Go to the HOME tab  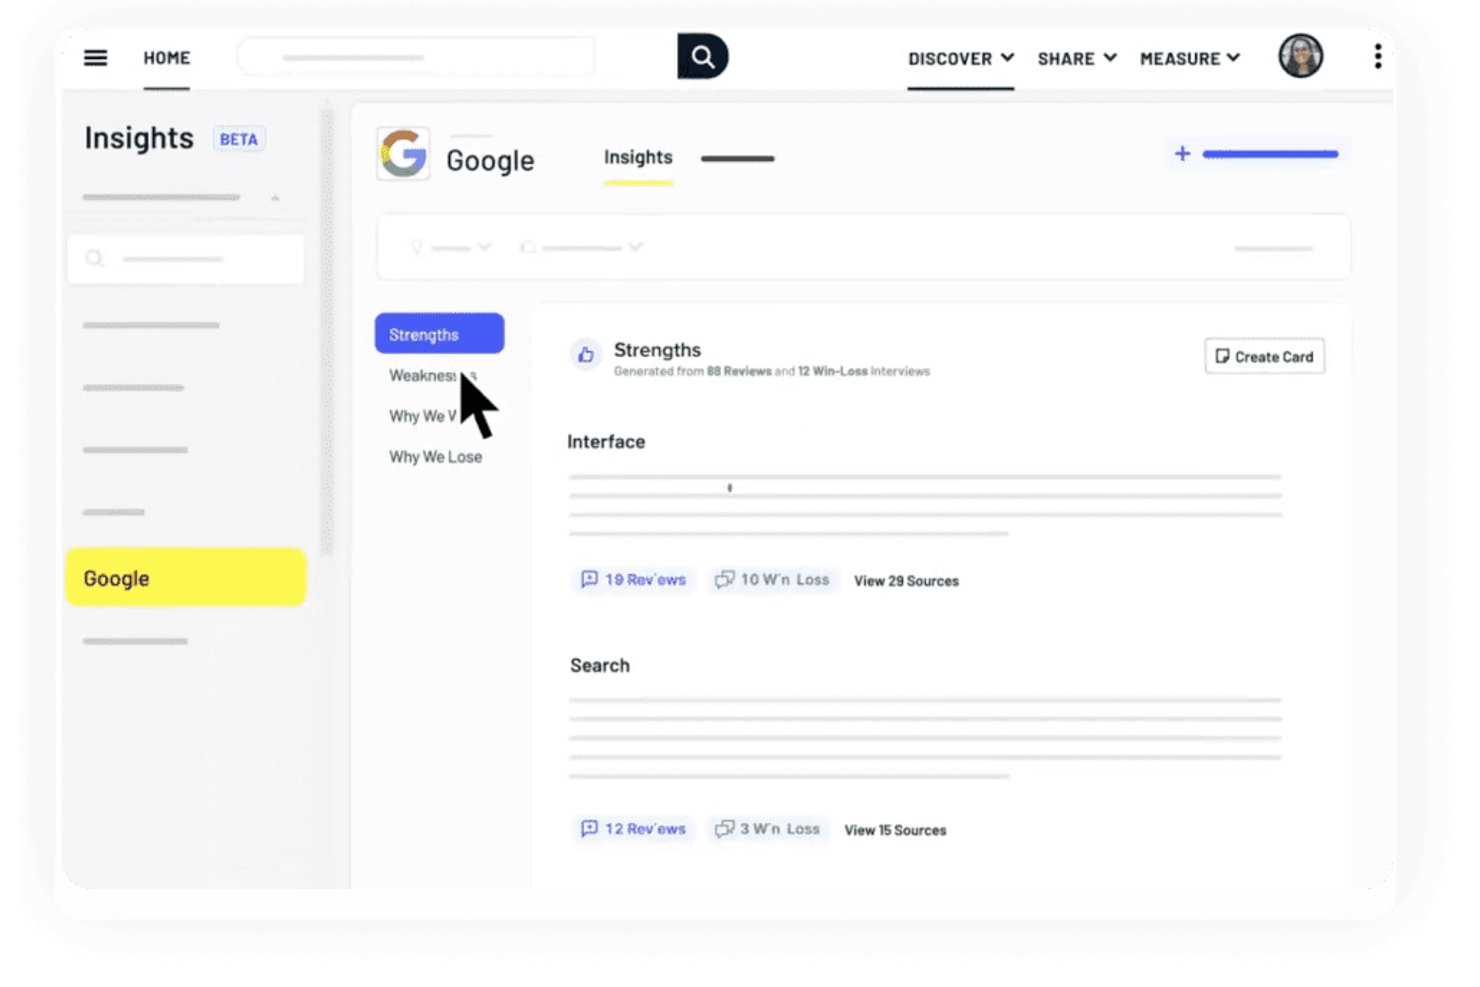[166, 58]
